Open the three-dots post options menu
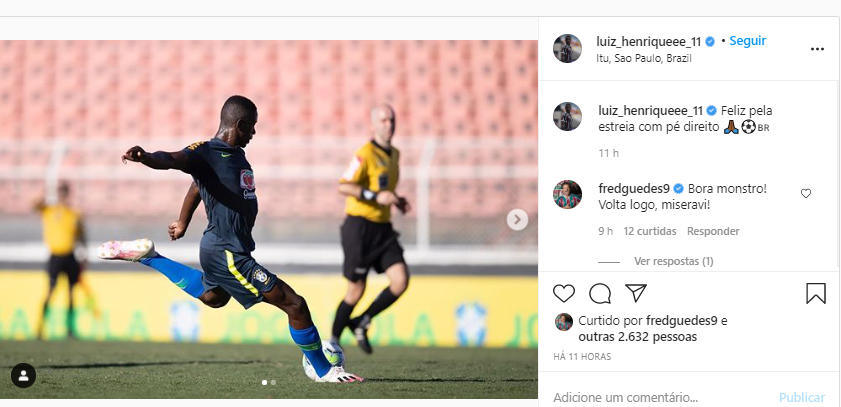Image resolution: width=841 pixels, height=407 pixels. (x=817, y=49)
